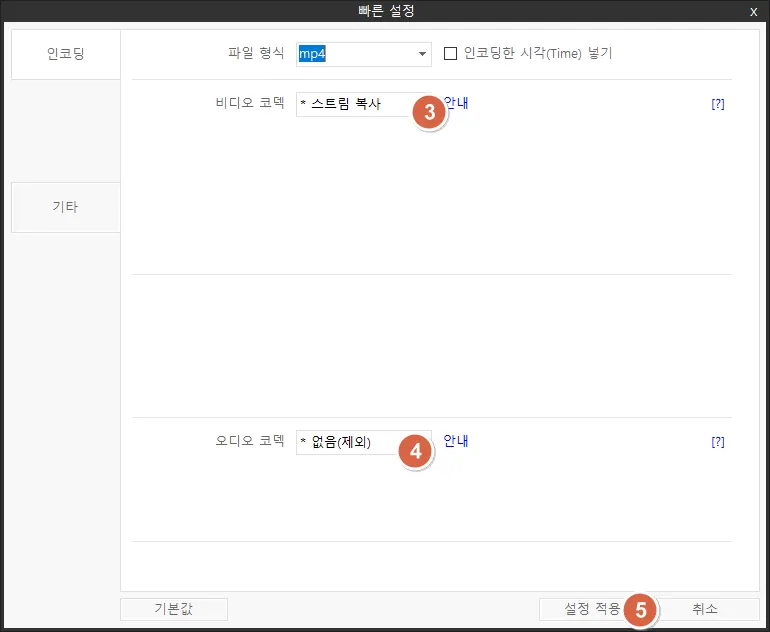The image size is (770, 632).
Task: Enable 인코딩한 시각(Time) 넣기 checkbox
Action: pyautogui.click(x=450, y=54)
